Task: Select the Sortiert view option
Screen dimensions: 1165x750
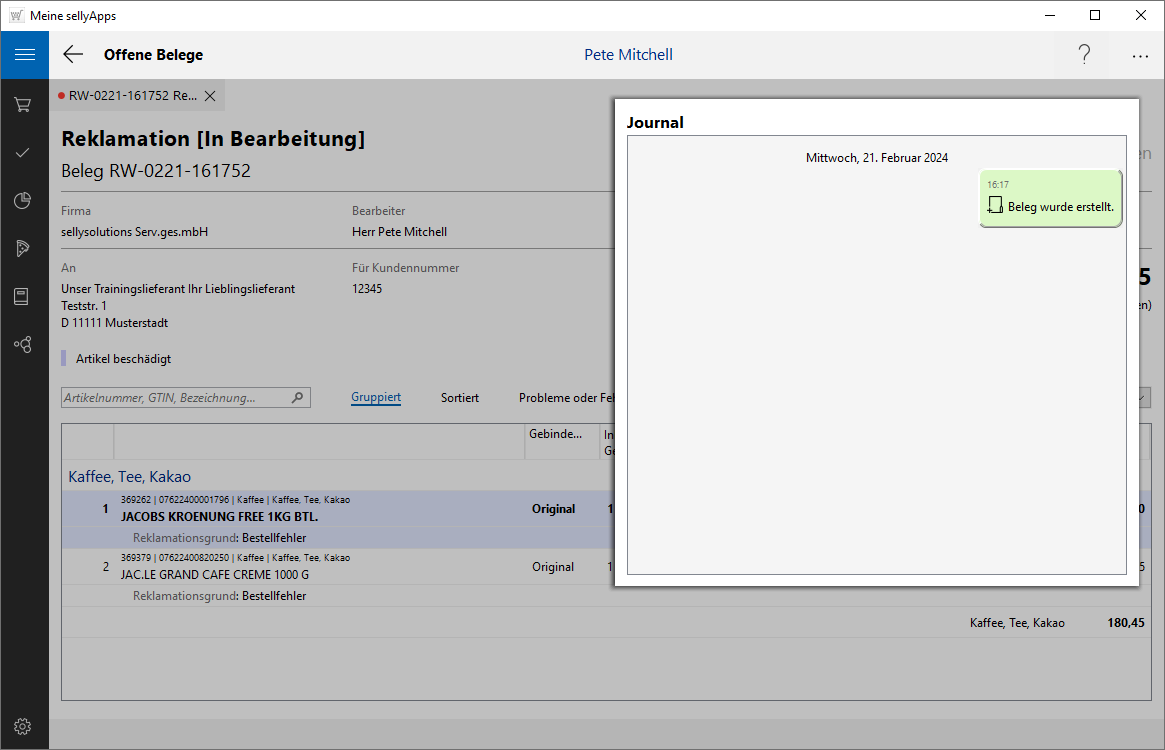Action: [460, 398]
